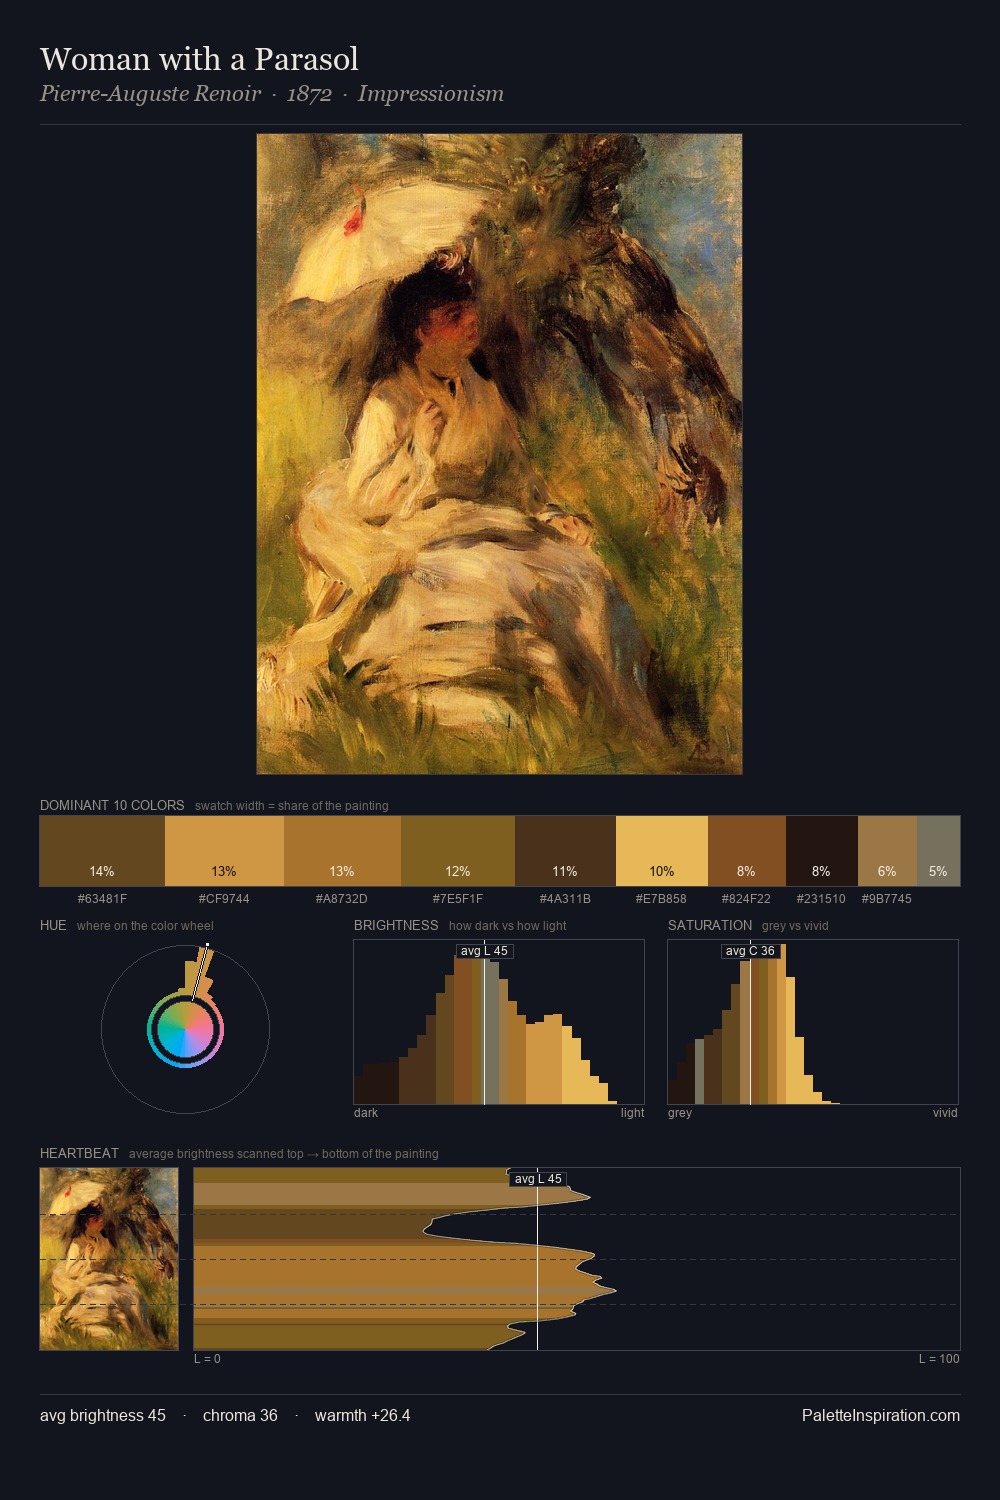Click the 'grey vs vivid' caption
The height and width of the screenshot is (1500, 1000).
coord(795,926)
